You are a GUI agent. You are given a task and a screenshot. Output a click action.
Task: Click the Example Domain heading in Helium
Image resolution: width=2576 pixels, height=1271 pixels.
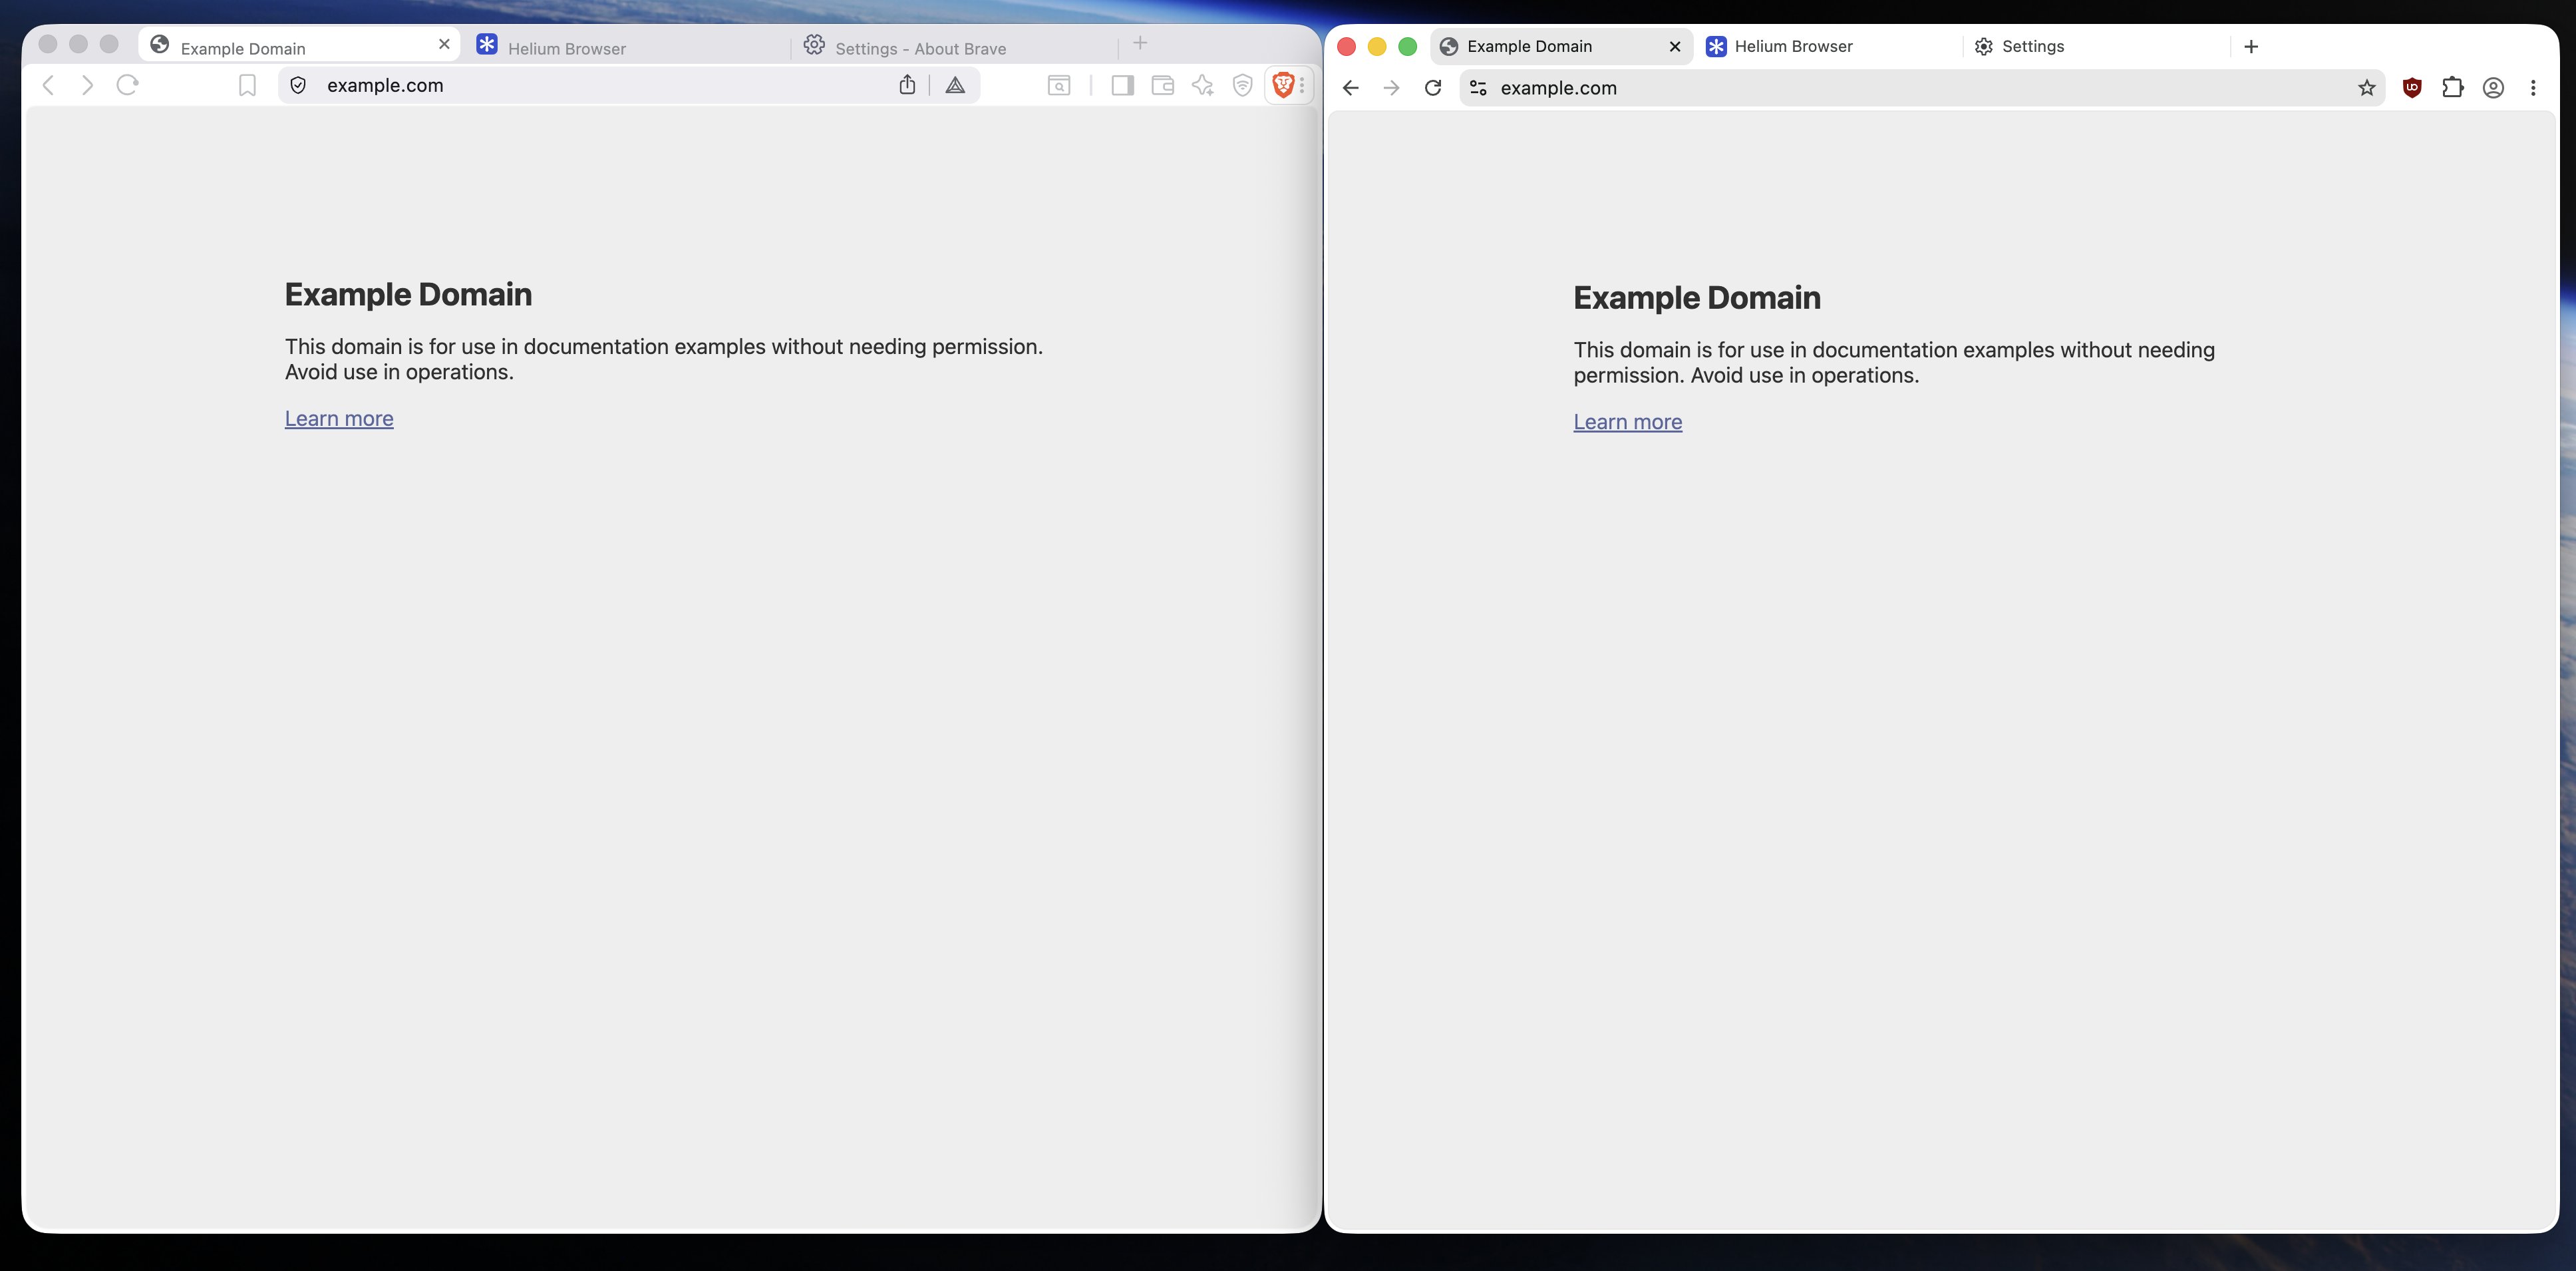point(1697,298)
